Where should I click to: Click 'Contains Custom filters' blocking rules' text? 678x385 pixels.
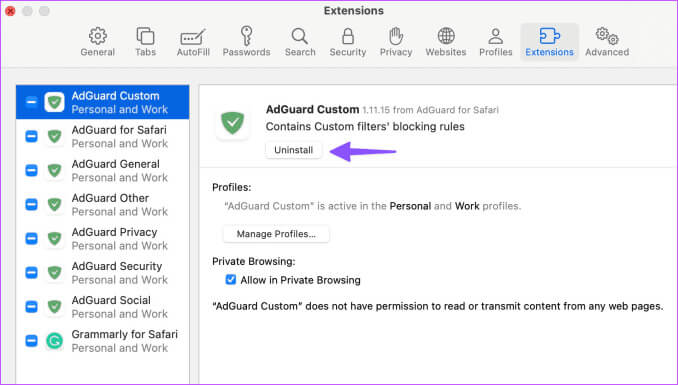coord(365,126)
